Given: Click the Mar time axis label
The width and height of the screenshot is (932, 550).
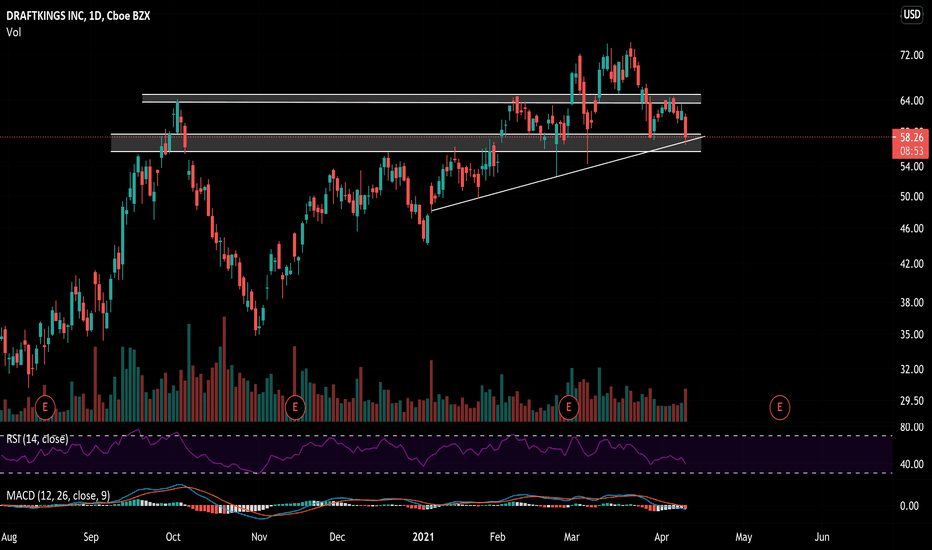Looking at the screenshot, I should 572,537.
